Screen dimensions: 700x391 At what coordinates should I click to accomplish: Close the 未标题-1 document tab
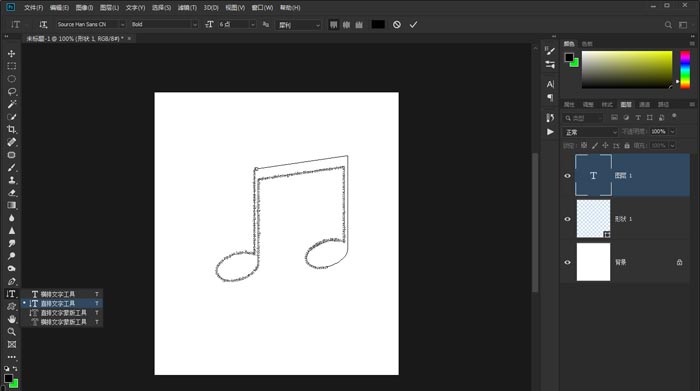point(129,38)
